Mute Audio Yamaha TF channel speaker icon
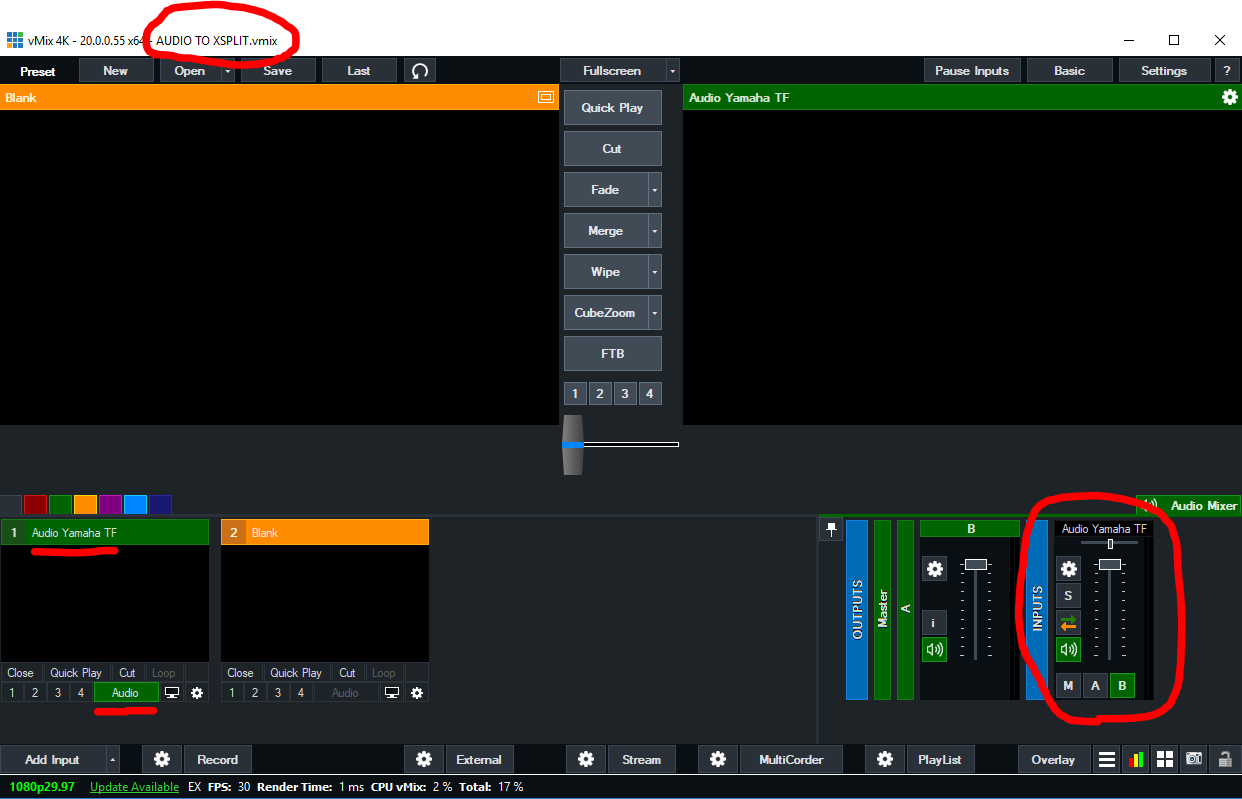This screenshot has height=799, width=1242. [1068, 650]
